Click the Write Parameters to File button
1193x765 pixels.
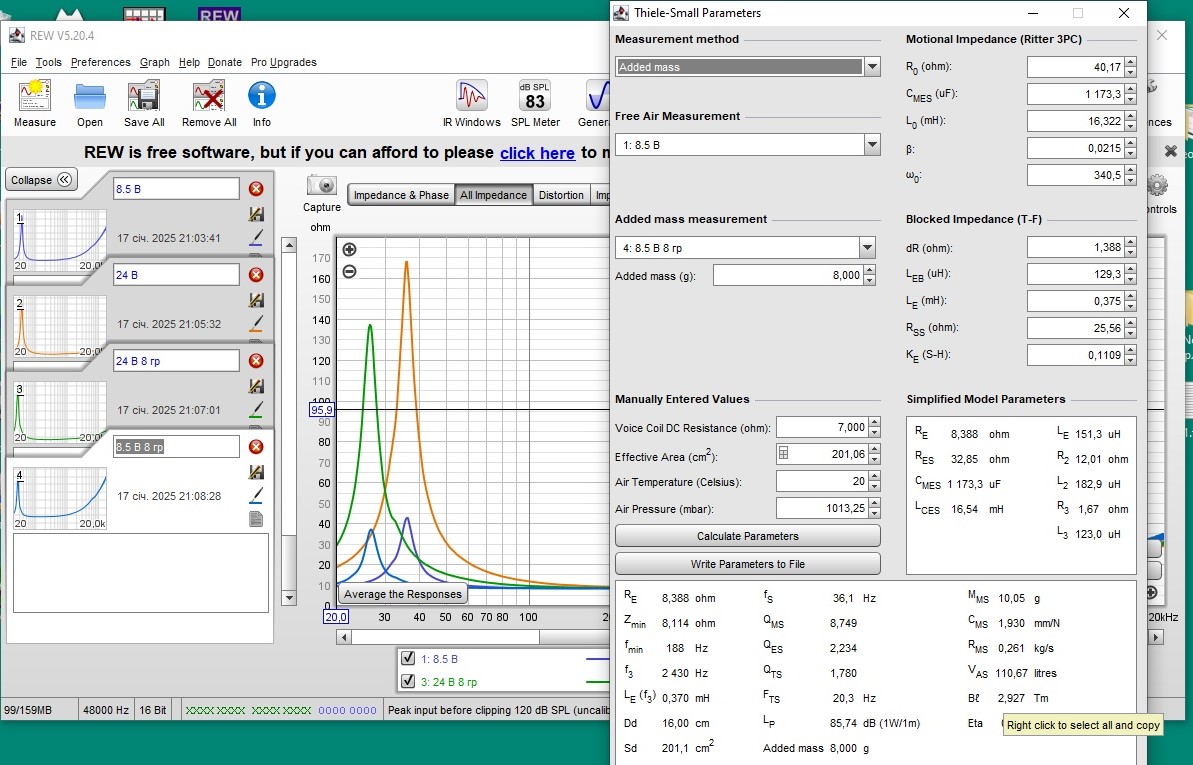point(747,564)
